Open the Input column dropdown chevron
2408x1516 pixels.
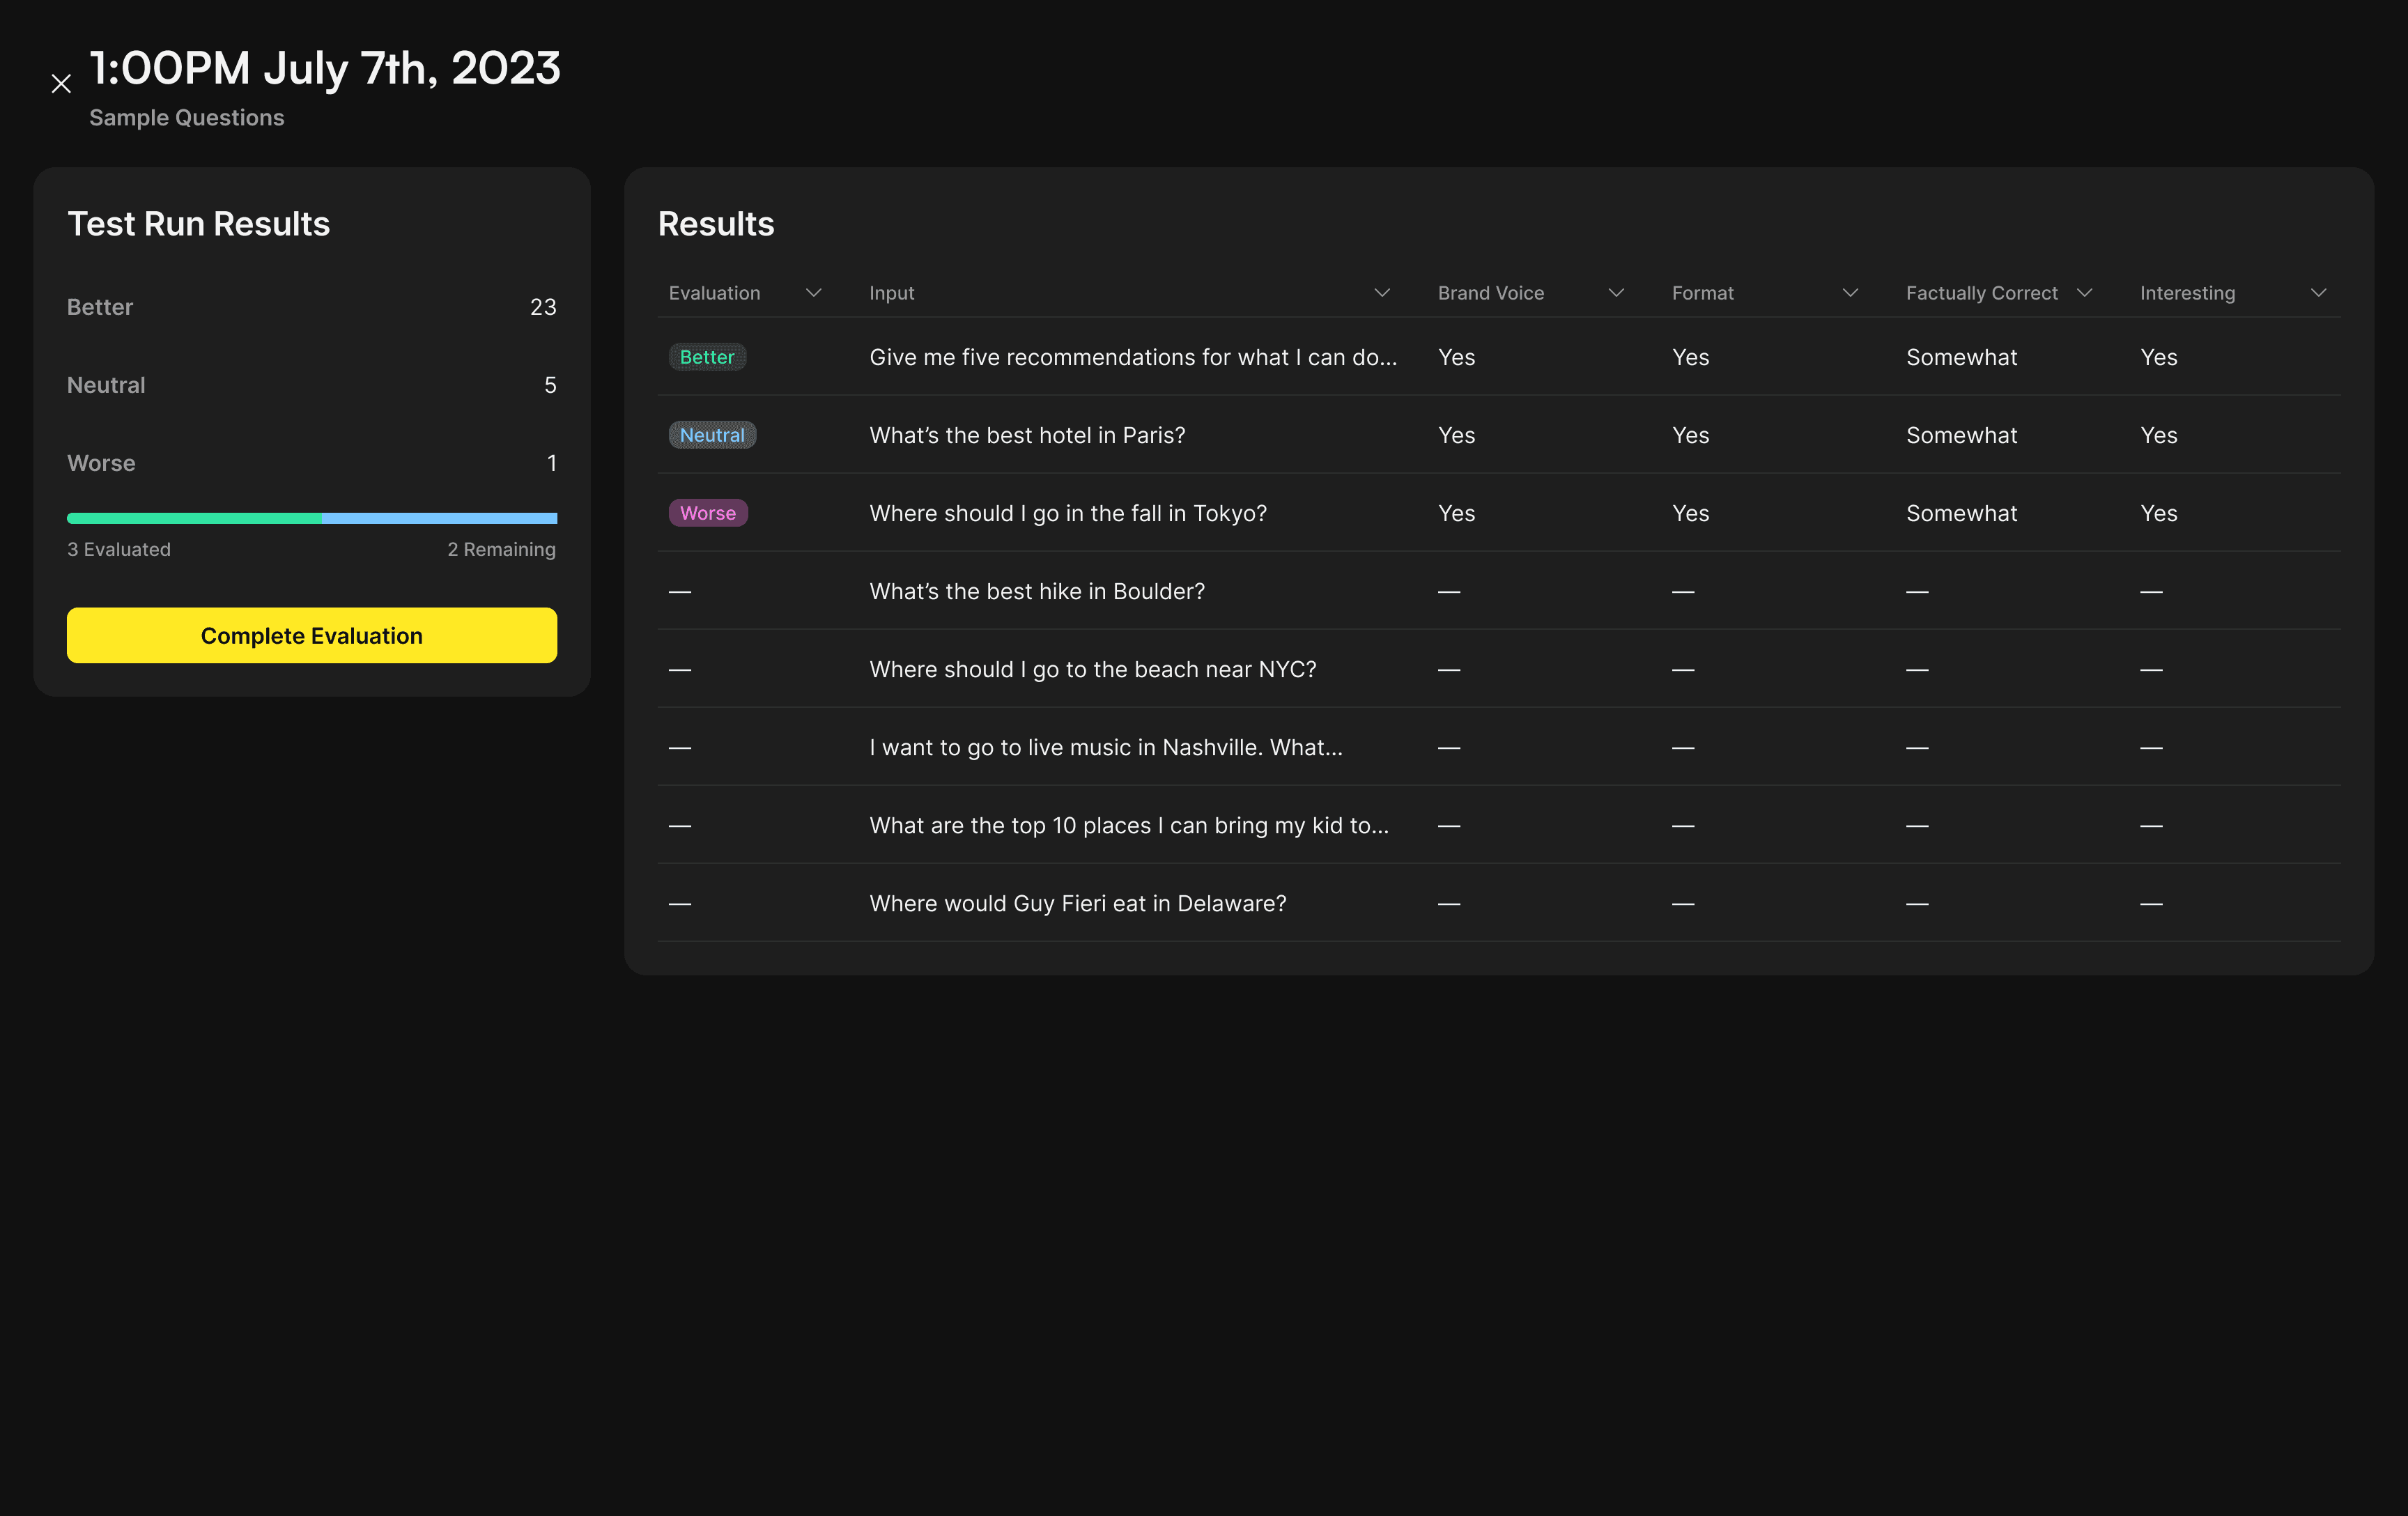tap(1381, 293)
